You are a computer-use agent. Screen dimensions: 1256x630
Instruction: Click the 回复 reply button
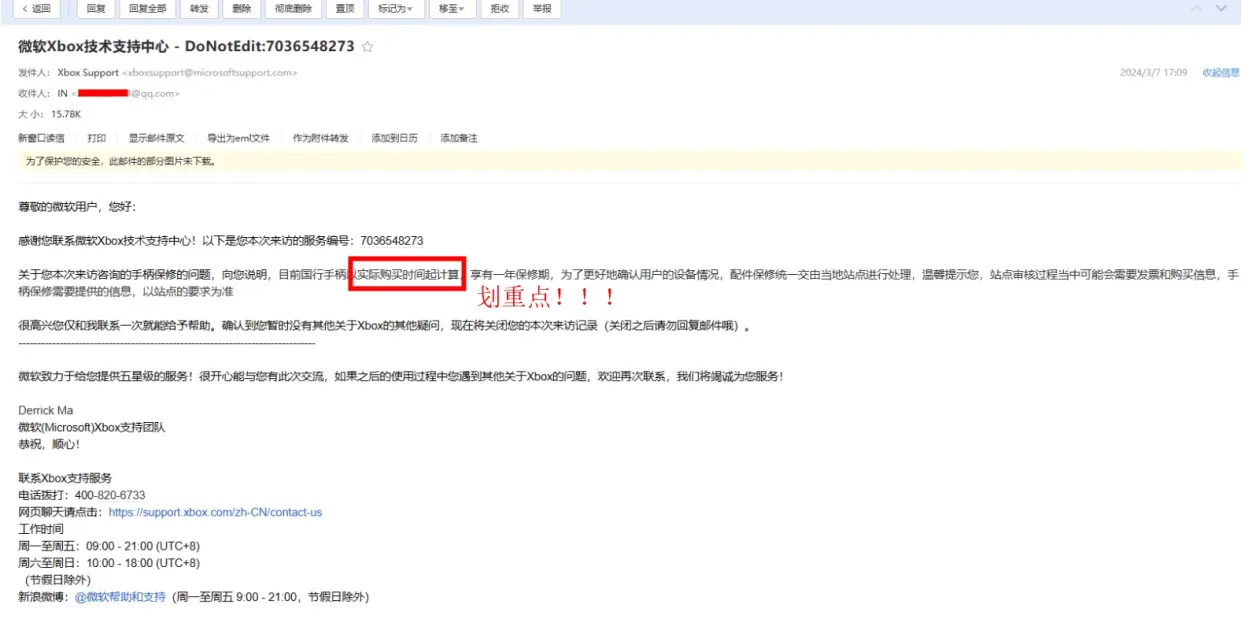pyautogui.click(x=96, y=8)
